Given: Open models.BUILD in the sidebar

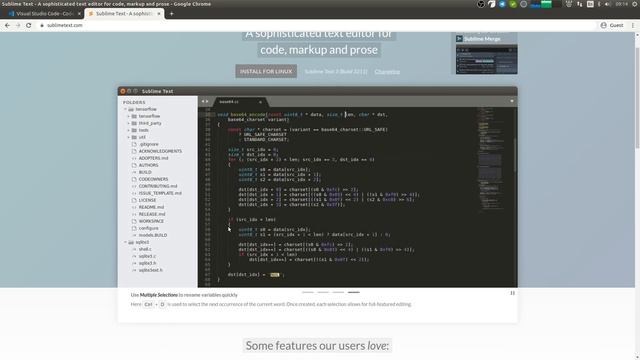Looking at the screenshot, I should 153,235.
